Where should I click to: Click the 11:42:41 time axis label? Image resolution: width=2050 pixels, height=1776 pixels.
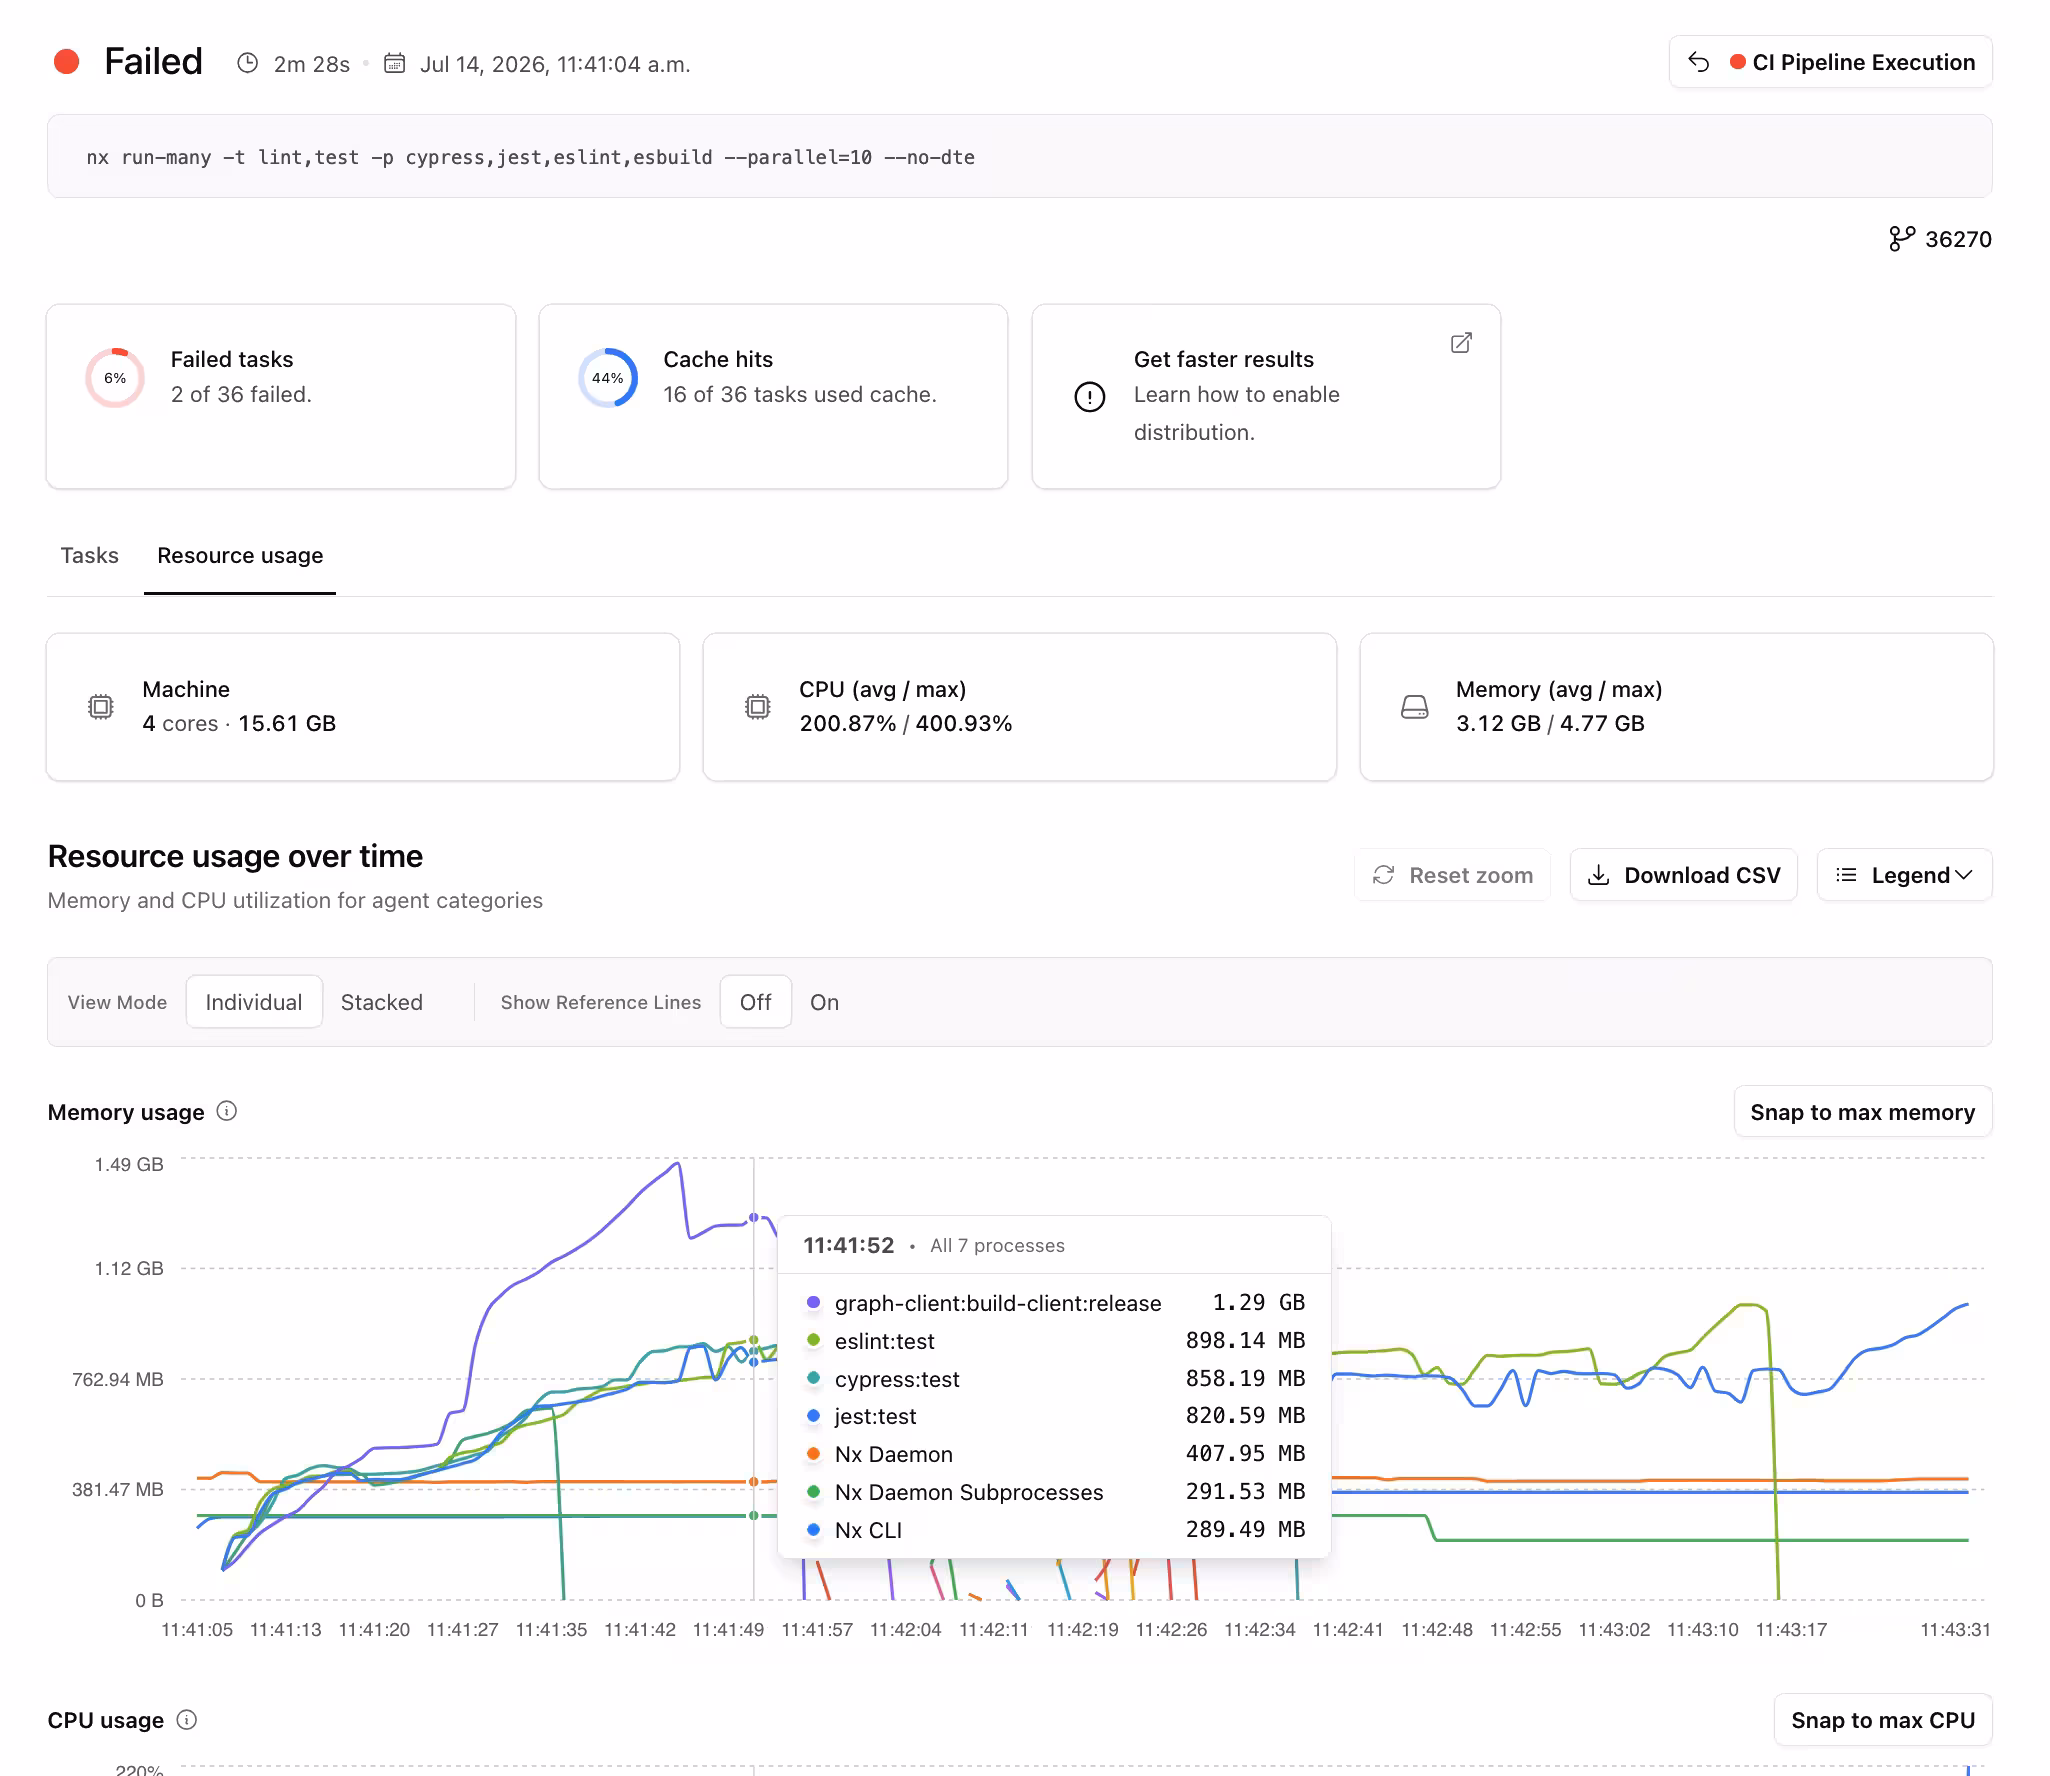click(x=1348, y=1629)
